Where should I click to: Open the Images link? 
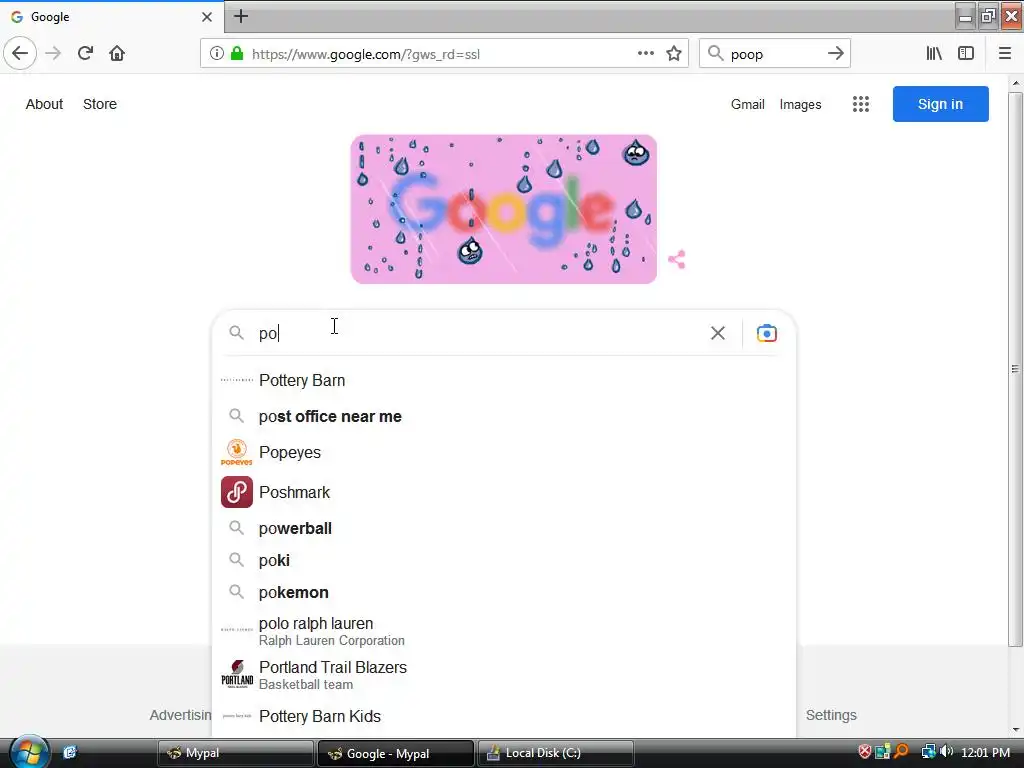pyautogui.click(x=800, y=104)
